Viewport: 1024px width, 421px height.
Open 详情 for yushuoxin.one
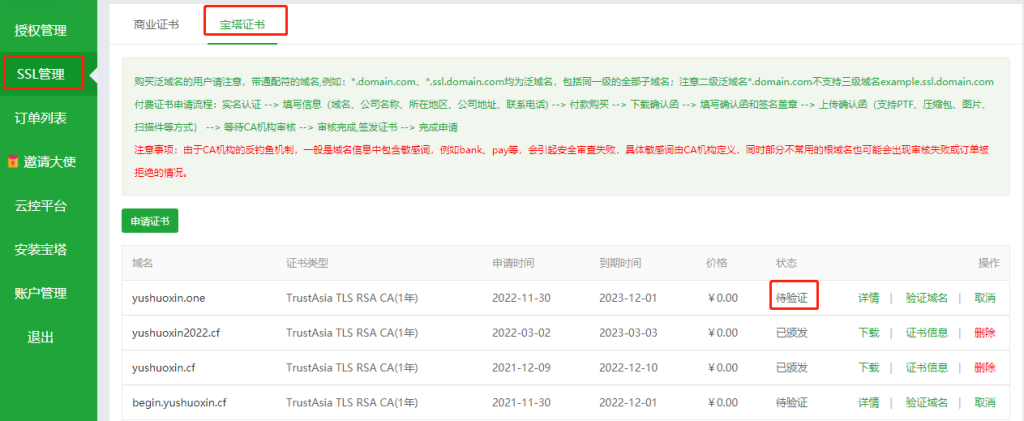pyautogui.click(x=868, y=297)
